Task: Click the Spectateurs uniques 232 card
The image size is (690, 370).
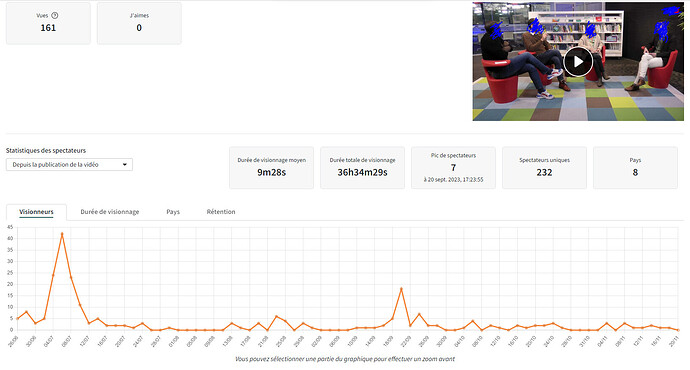Action: click(x=544, y=168)
